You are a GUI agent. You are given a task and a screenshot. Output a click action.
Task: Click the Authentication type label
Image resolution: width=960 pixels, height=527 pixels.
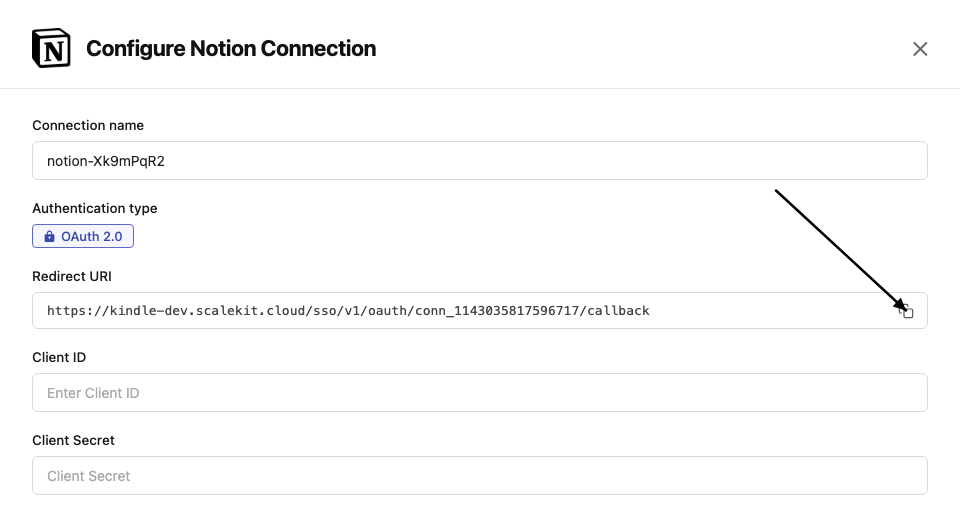point(95,209)
